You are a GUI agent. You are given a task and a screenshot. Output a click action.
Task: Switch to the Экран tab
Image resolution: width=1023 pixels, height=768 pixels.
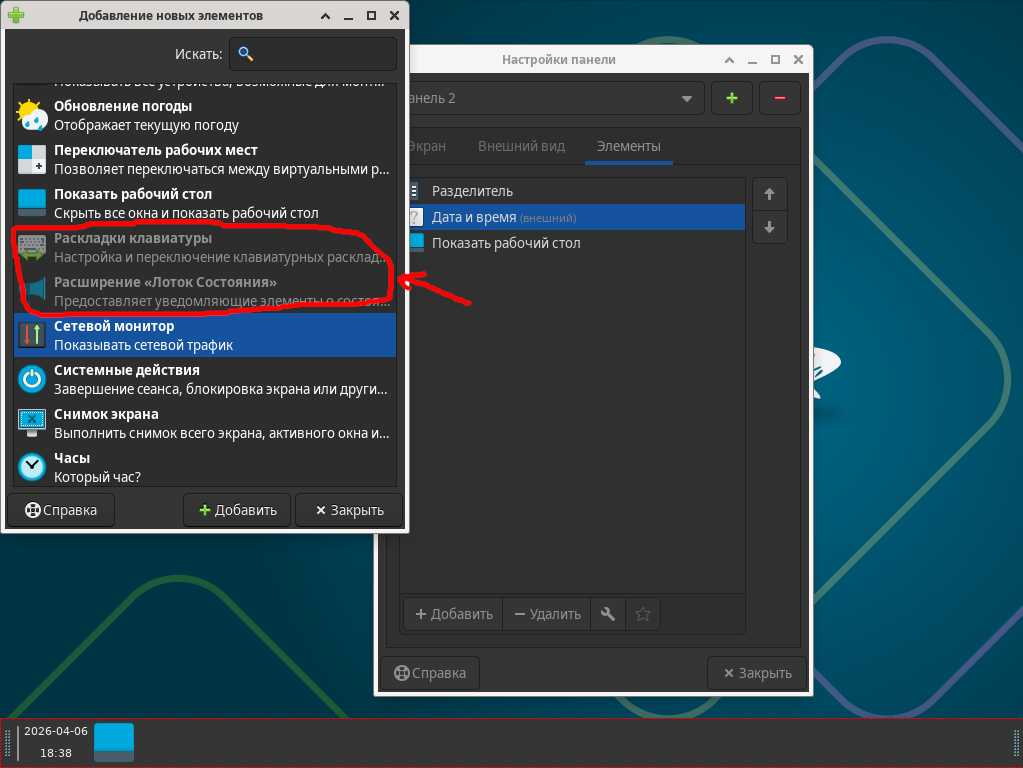pyautogui.click(x=427, y=146)
